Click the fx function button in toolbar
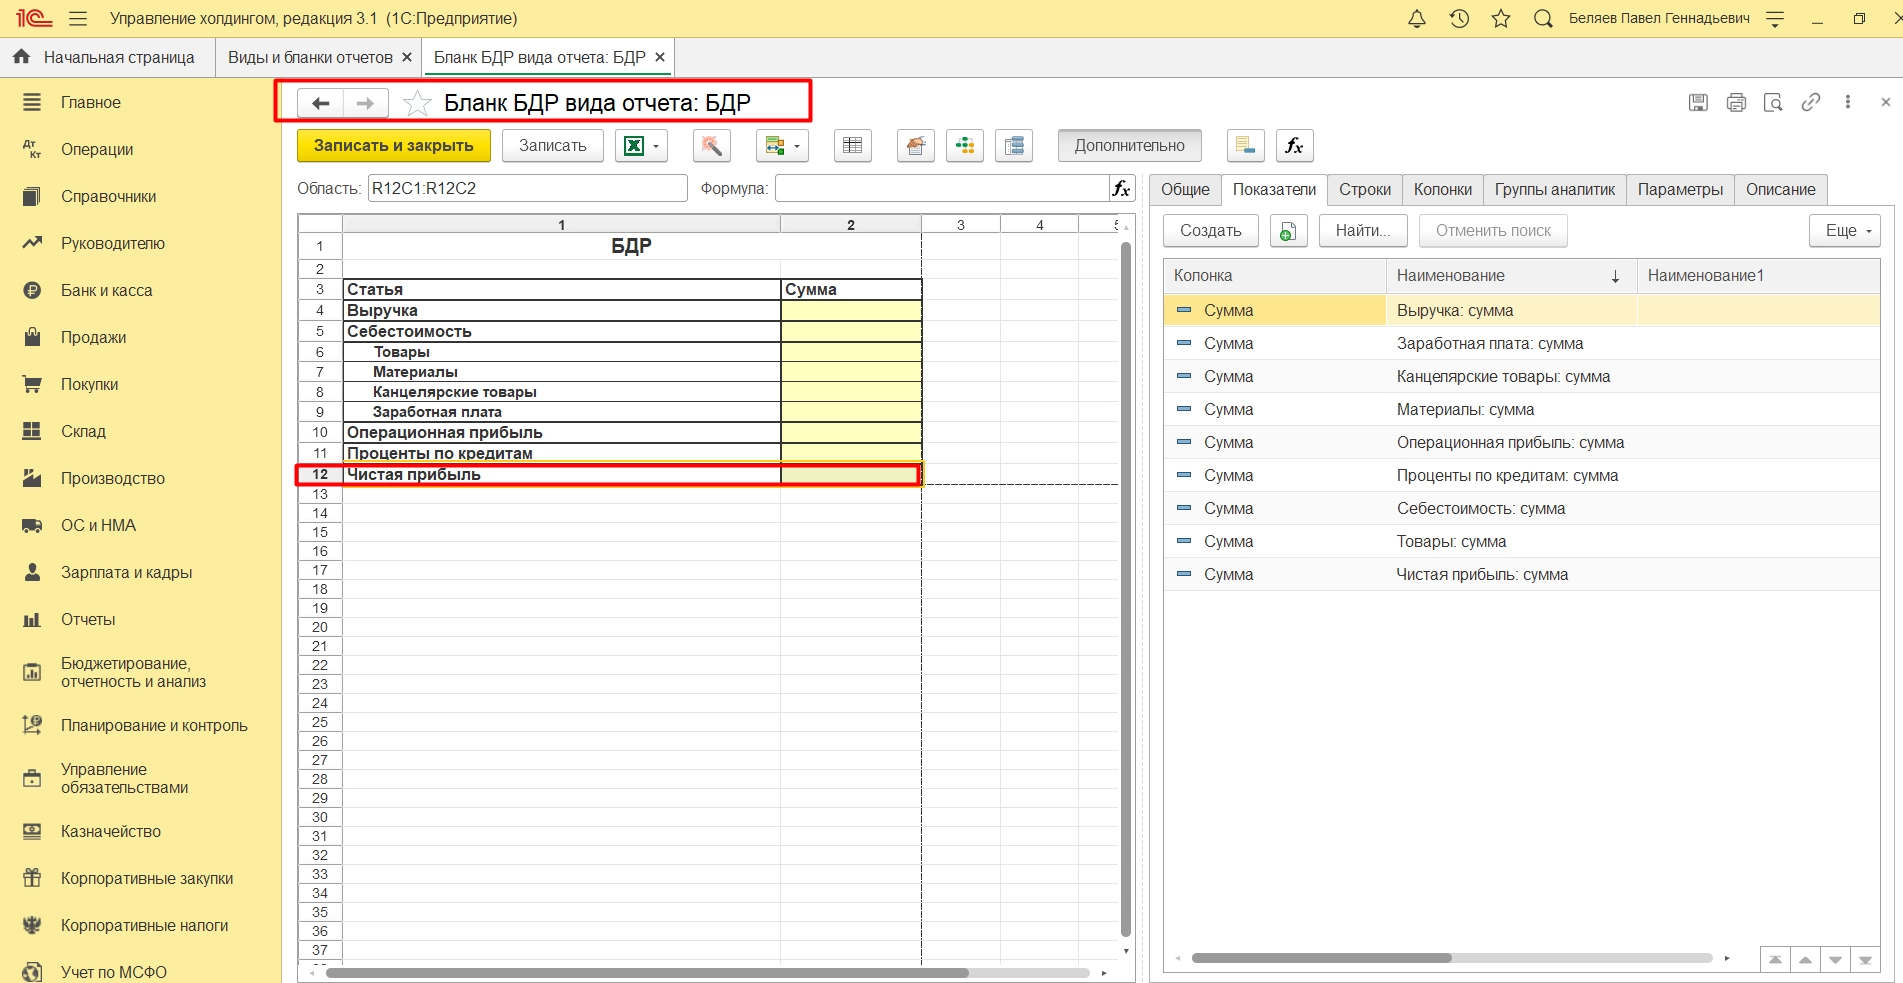Viewport: 1903px width, 983px height. (x=1294, y=146)
